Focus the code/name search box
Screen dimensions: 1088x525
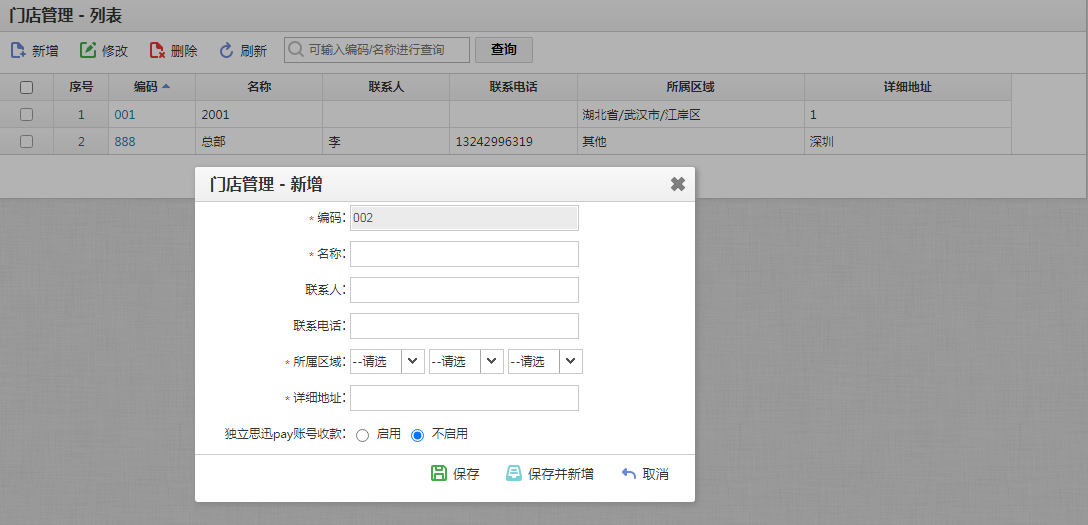pyautogui.click(x=377, y=50)
